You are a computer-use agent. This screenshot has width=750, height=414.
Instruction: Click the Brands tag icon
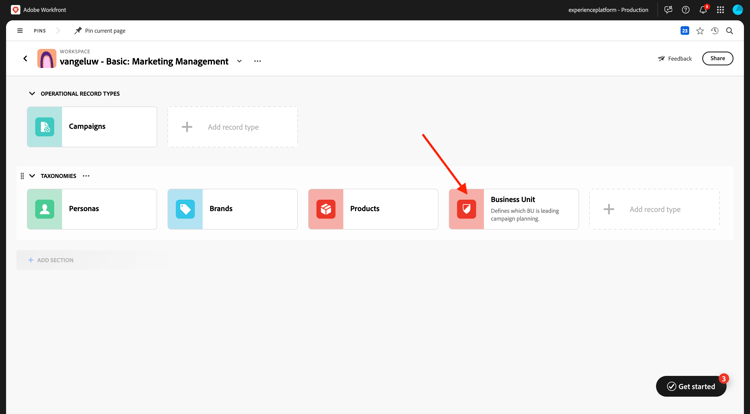coord(185,209)
